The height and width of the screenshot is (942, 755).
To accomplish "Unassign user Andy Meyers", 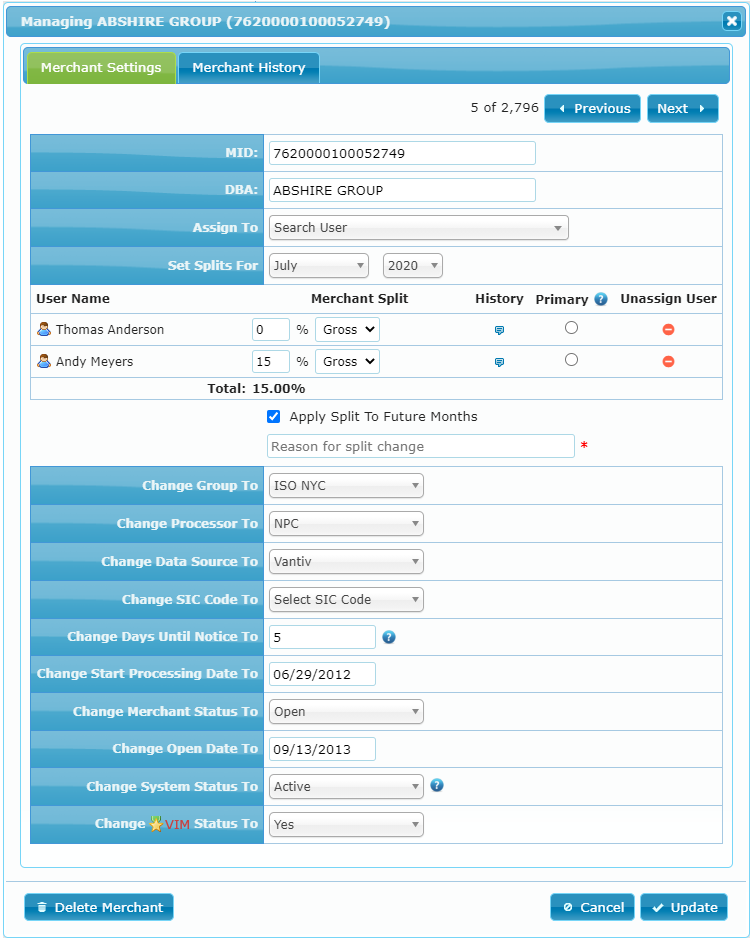I will (x=669, y=362).
